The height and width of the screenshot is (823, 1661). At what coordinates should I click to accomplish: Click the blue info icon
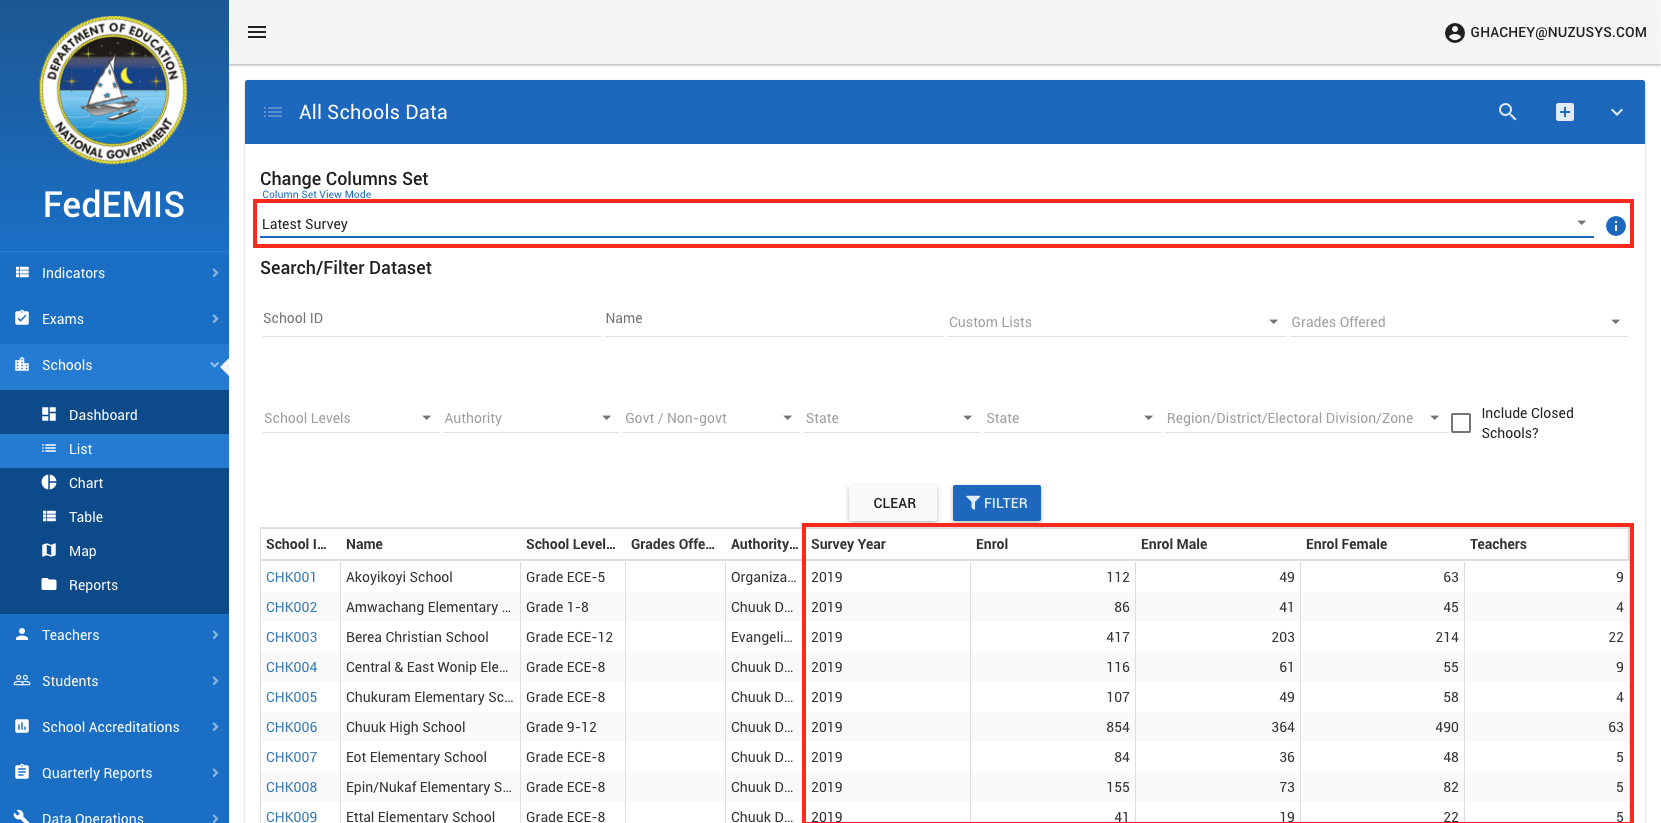(1615, 226)
